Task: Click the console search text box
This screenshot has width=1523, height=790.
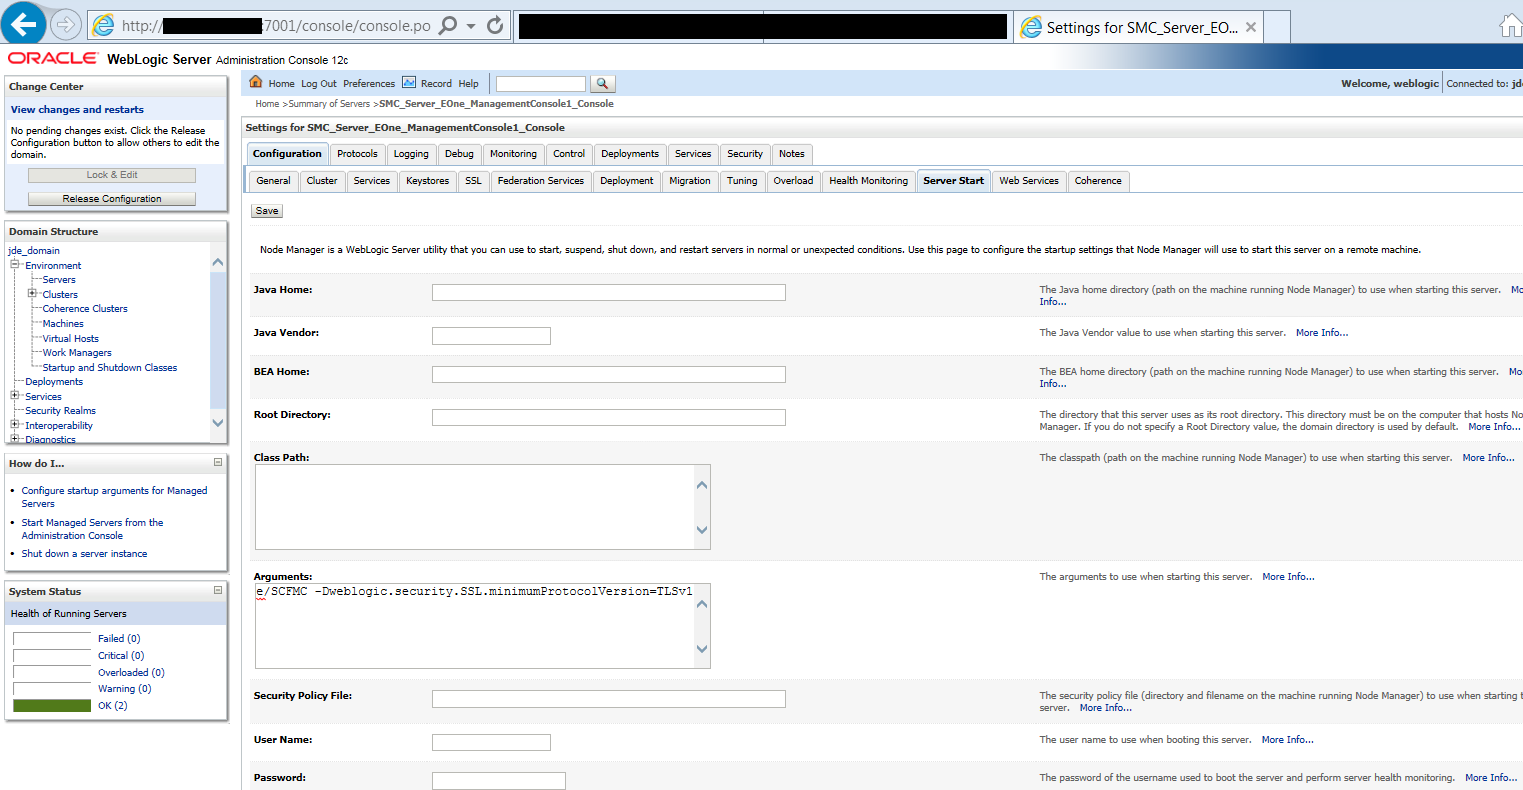Action: click(541, 84)
